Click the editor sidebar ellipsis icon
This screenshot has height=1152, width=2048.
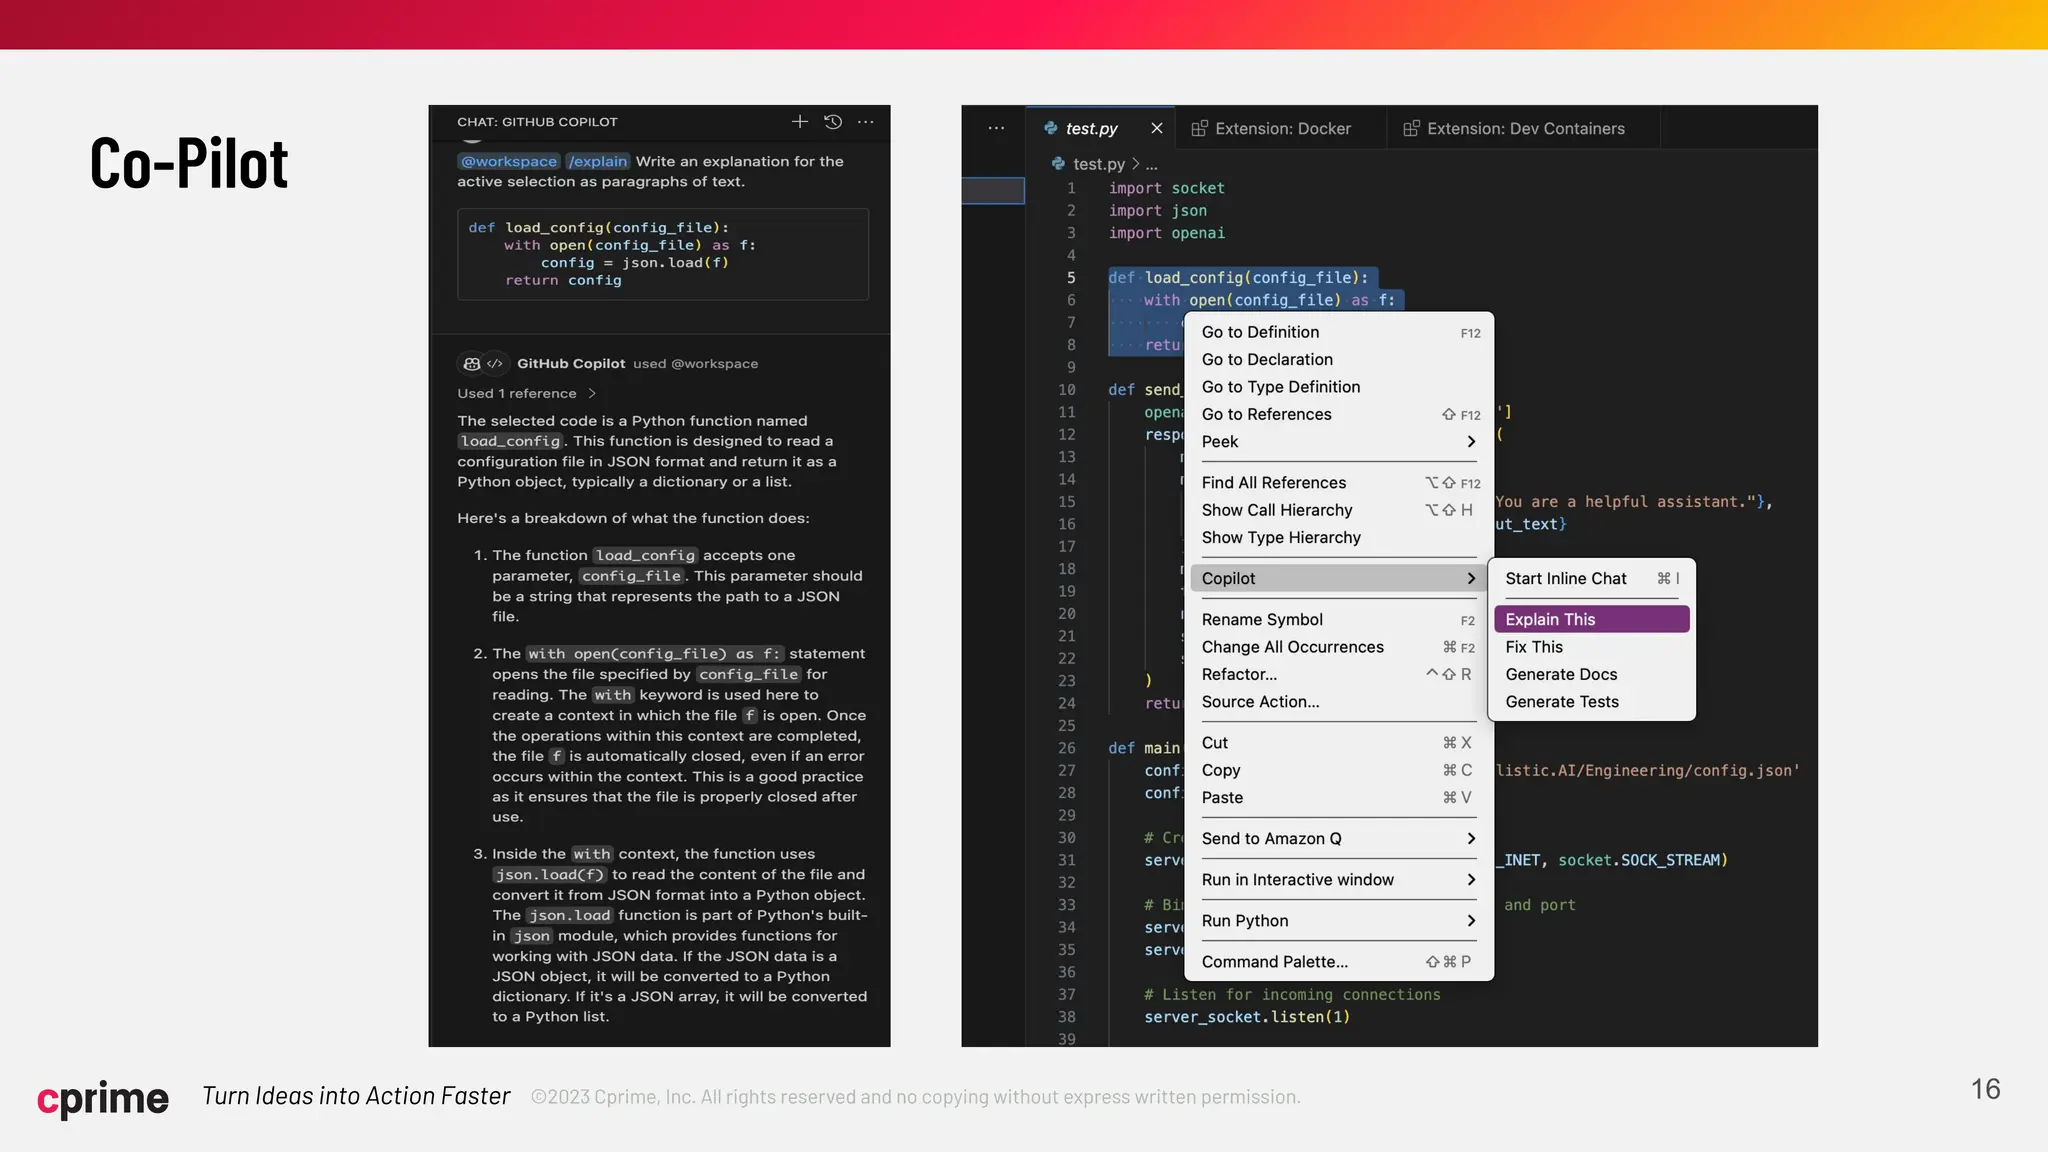(996, 128)
